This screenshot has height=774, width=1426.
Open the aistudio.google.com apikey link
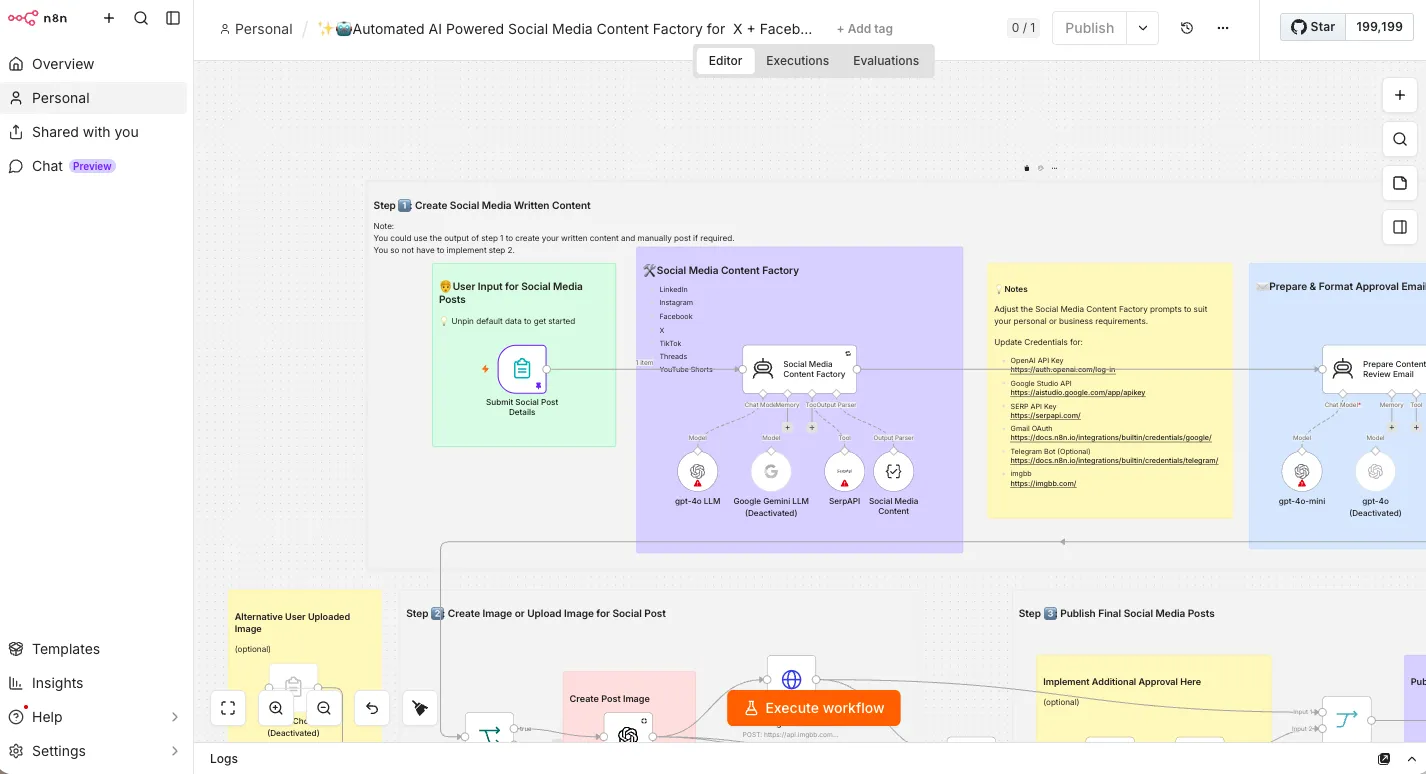tap(1077, 393)
